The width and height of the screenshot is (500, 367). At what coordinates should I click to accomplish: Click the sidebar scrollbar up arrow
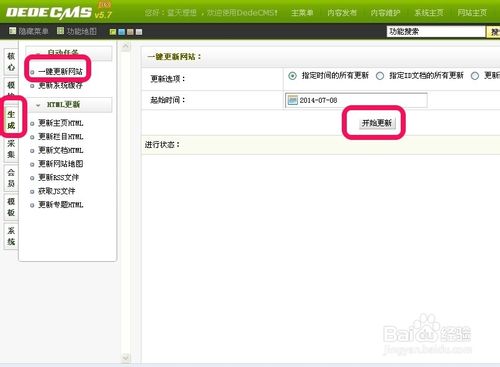pyautogui.click(x=126, y=46)
